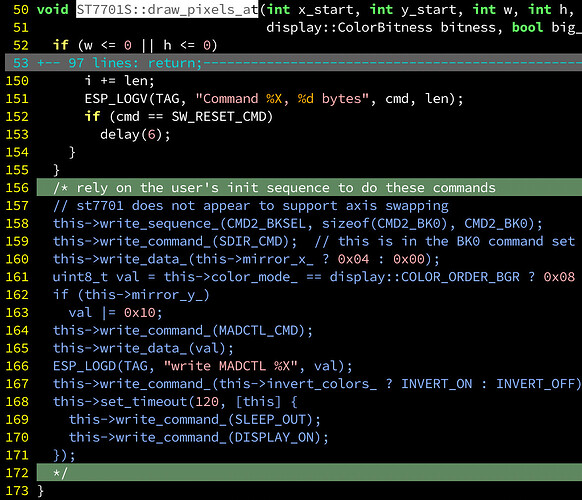Click the ESP_LOGD call on line 166
The image size is (582, 500).
point(203,366)
